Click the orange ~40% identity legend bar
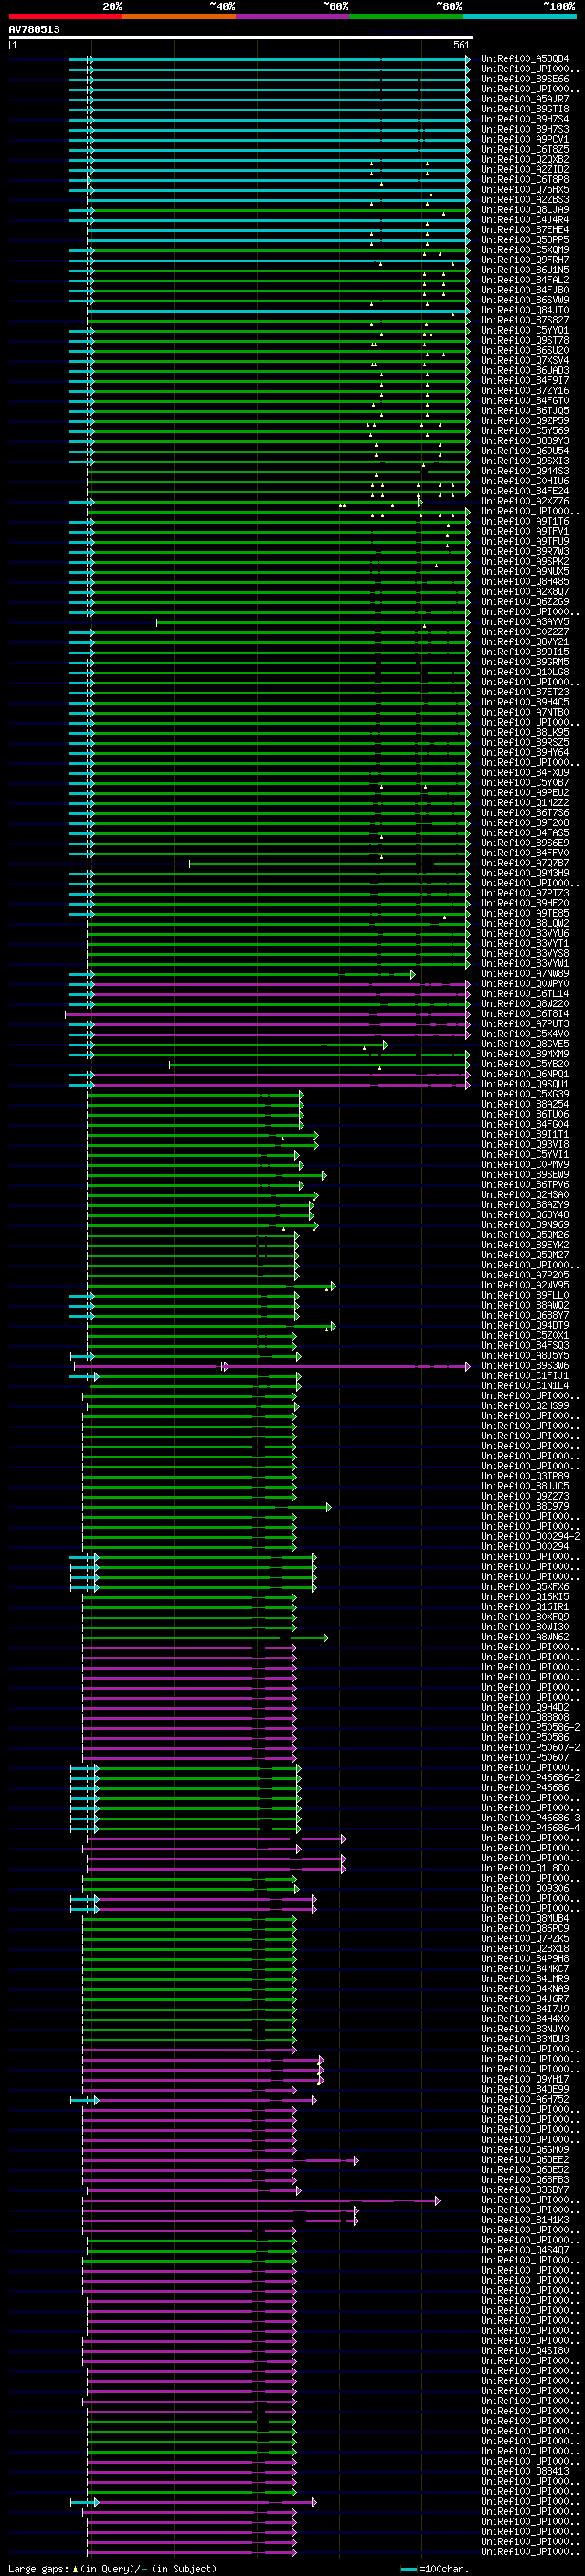 coord(179,16)
